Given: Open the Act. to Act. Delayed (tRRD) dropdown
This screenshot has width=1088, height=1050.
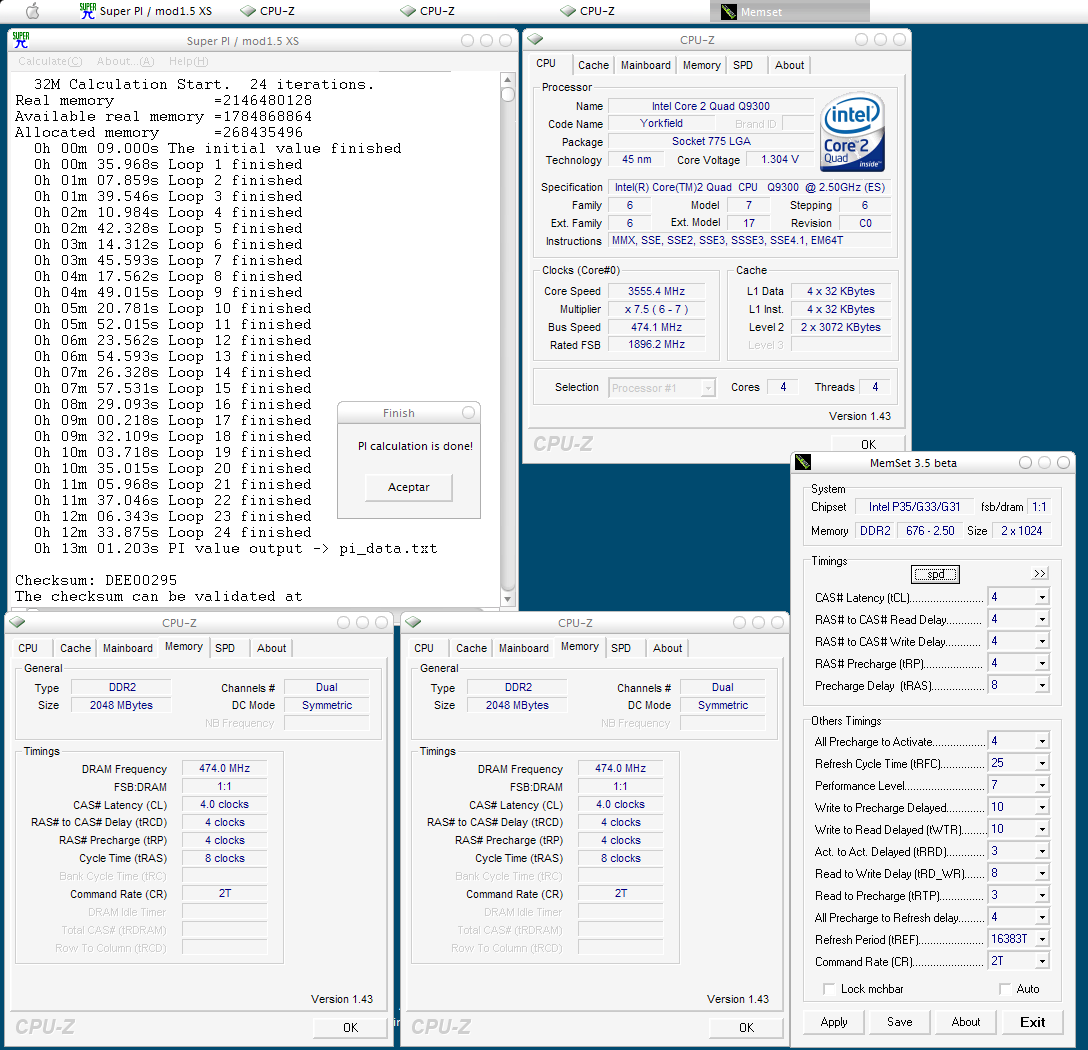Looking at the screenshot, I should pyautogui.click(x=1042, y=852).
